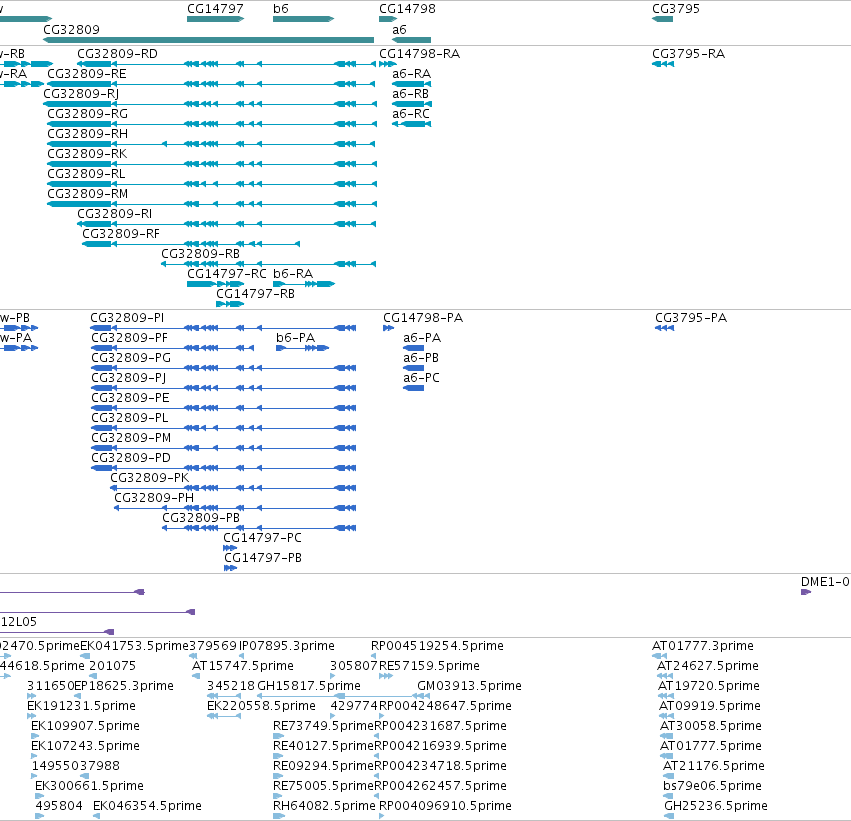Select transcript CG32809-RE
The height and width of the screenshot is (821, 851).
point(211,84)
